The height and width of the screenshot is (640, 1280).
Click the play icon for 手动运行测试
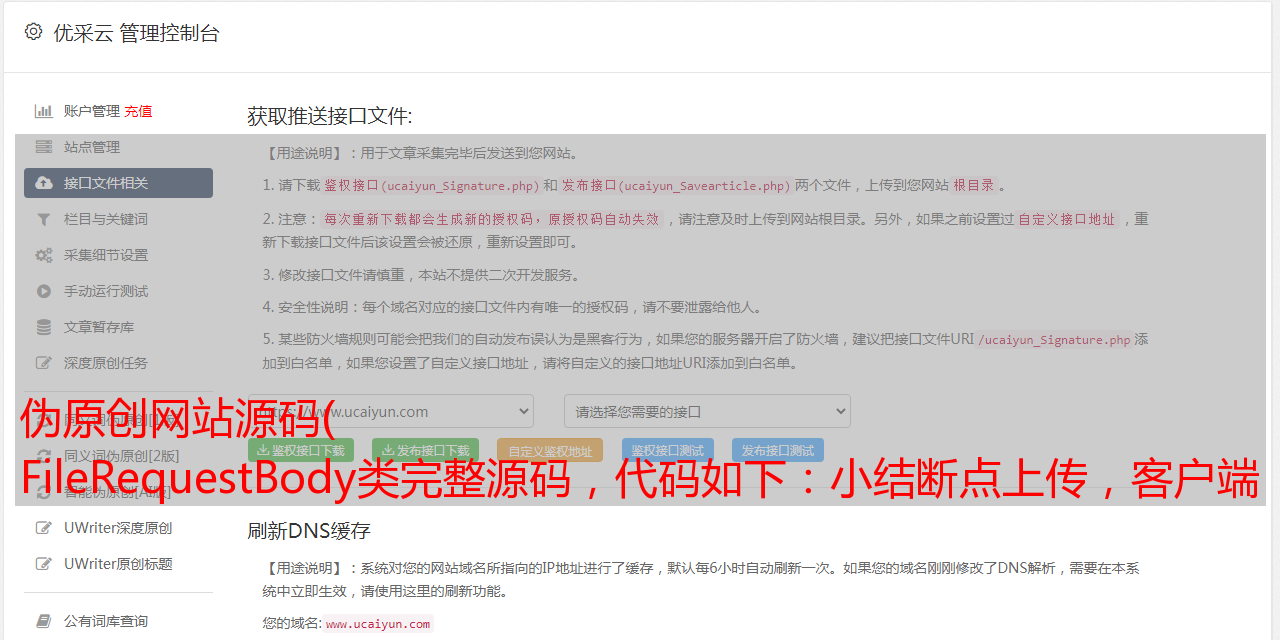pyautogui.click(x=44, y=291)
